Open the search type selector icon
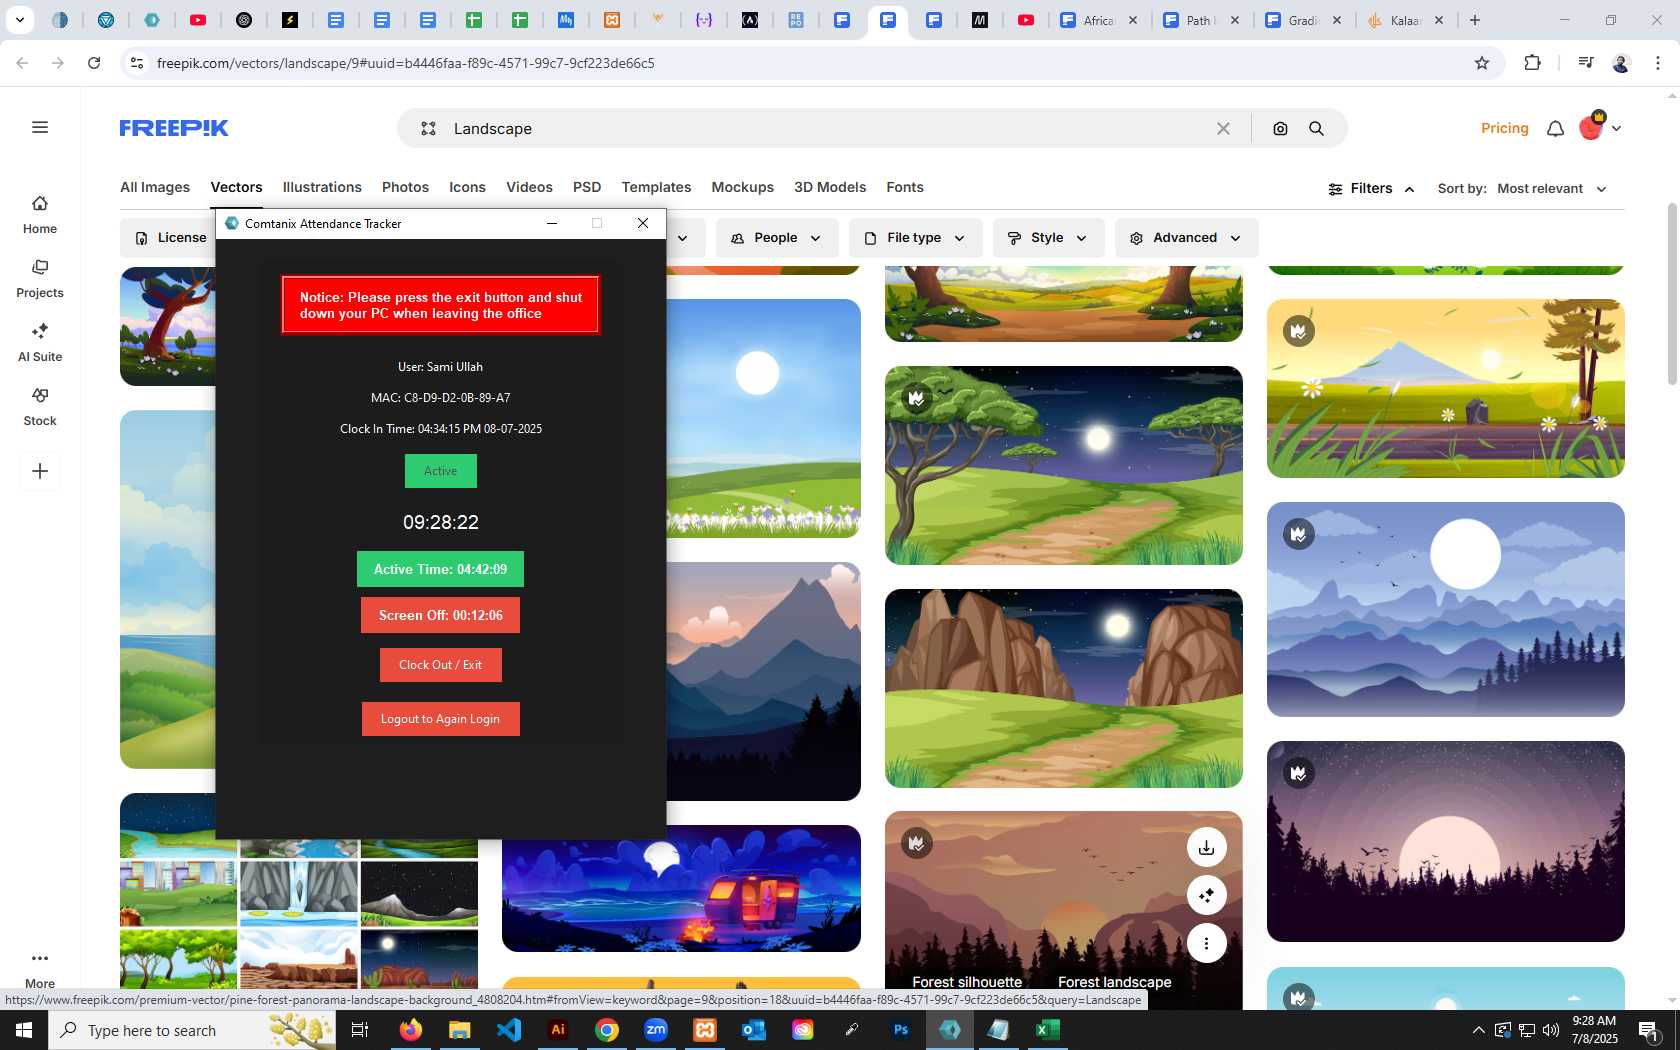 [428, 128]
